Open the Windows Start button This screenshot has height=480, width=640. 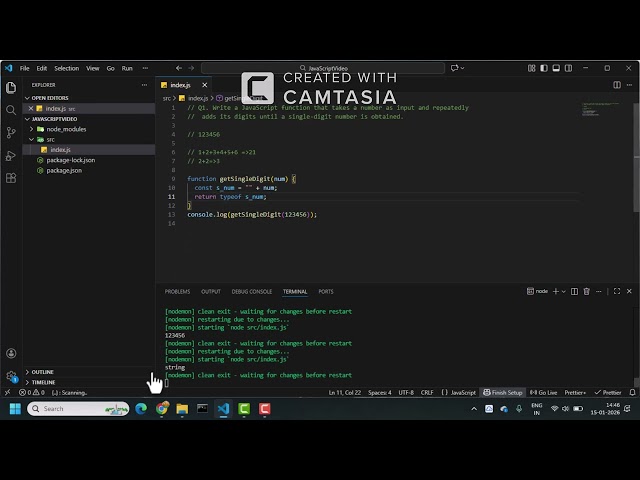(15, 409)
